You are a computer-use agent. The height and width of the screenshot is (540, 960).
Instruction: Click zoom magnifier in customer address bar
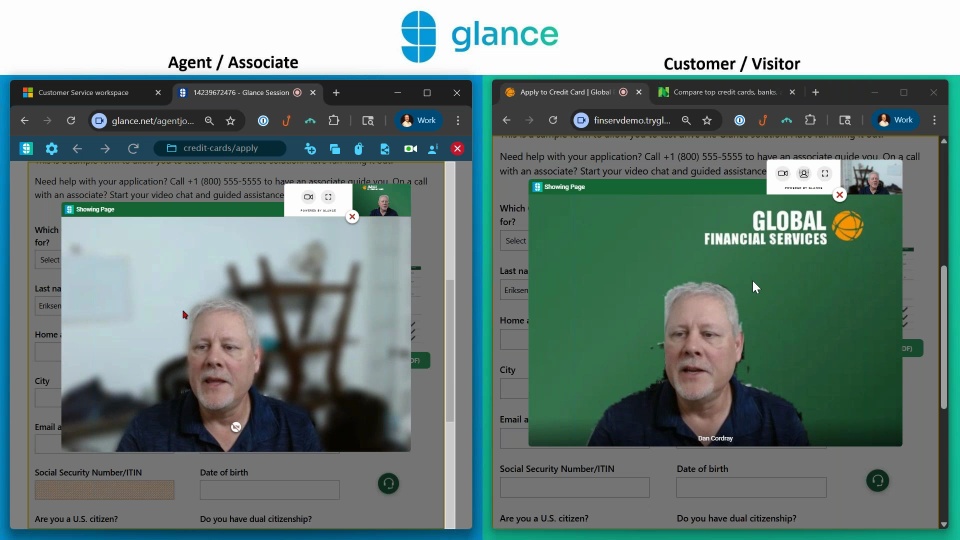[x=686, y=121]
